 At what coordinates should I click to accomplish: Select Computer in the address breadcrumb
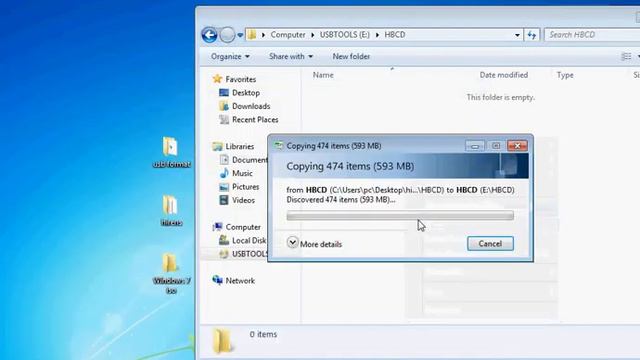(x=288, y=35)
